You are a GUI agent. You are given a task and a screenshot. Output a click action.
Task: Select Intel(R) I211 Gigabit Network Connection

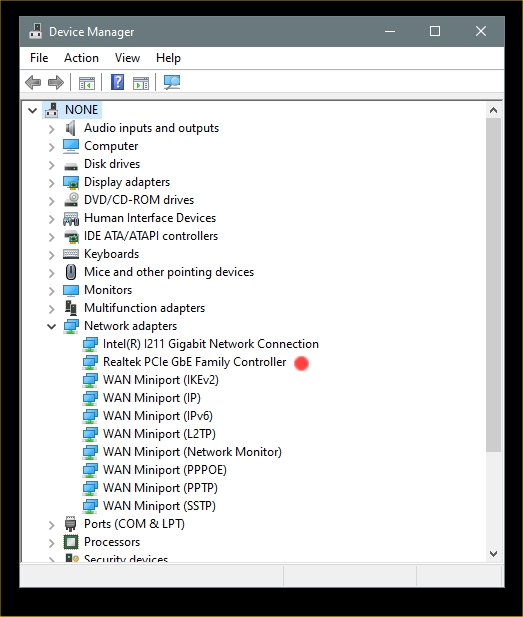211,344
